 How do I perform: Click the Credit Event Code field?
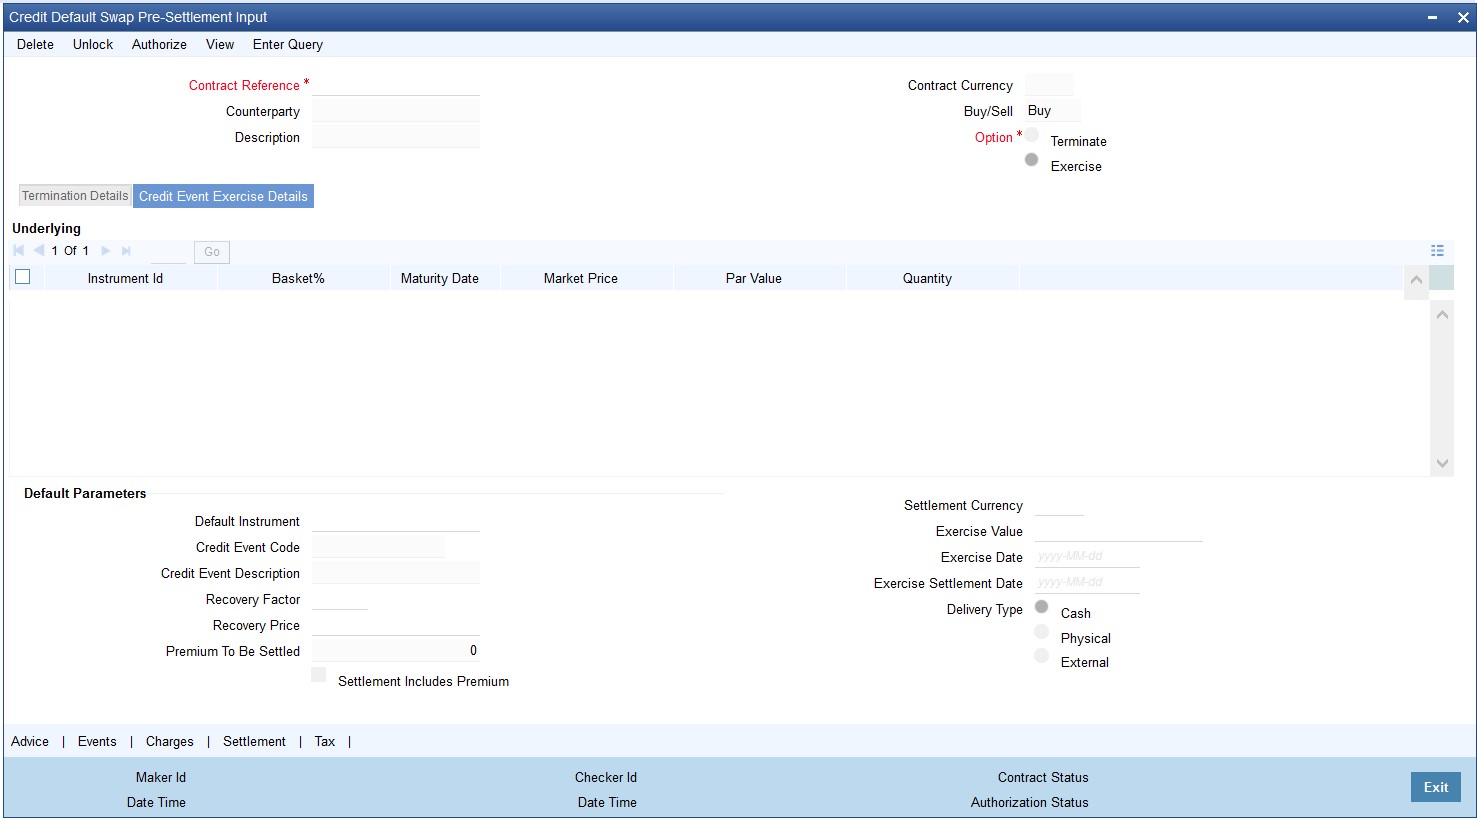[378, 547]
